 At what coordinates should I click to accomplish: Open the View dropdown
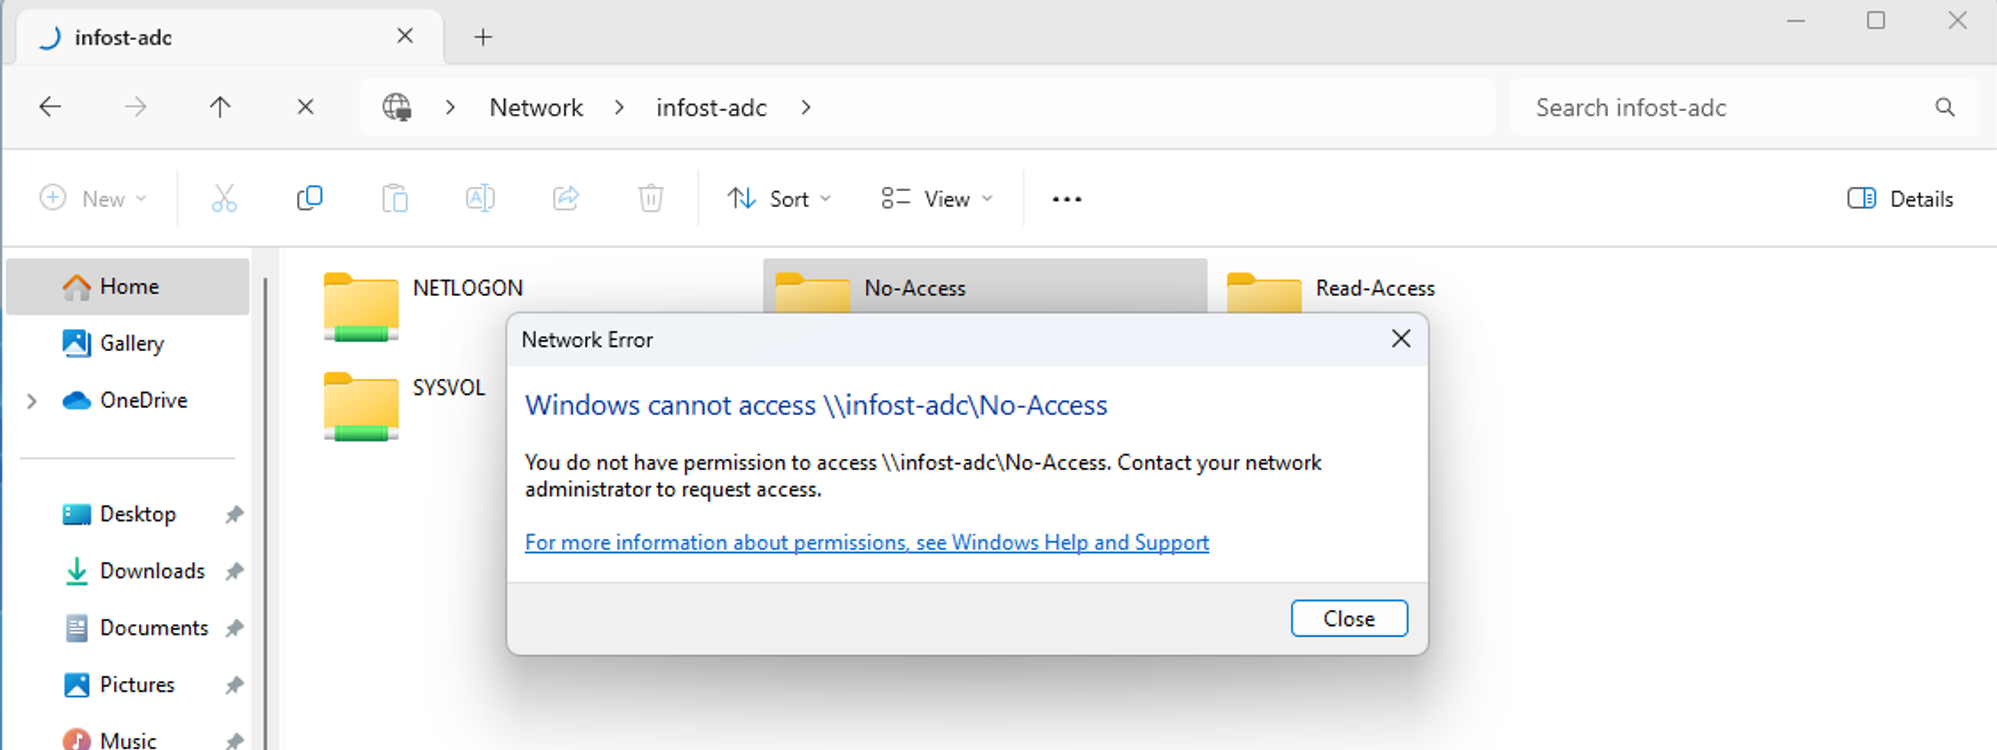[937, 199]
